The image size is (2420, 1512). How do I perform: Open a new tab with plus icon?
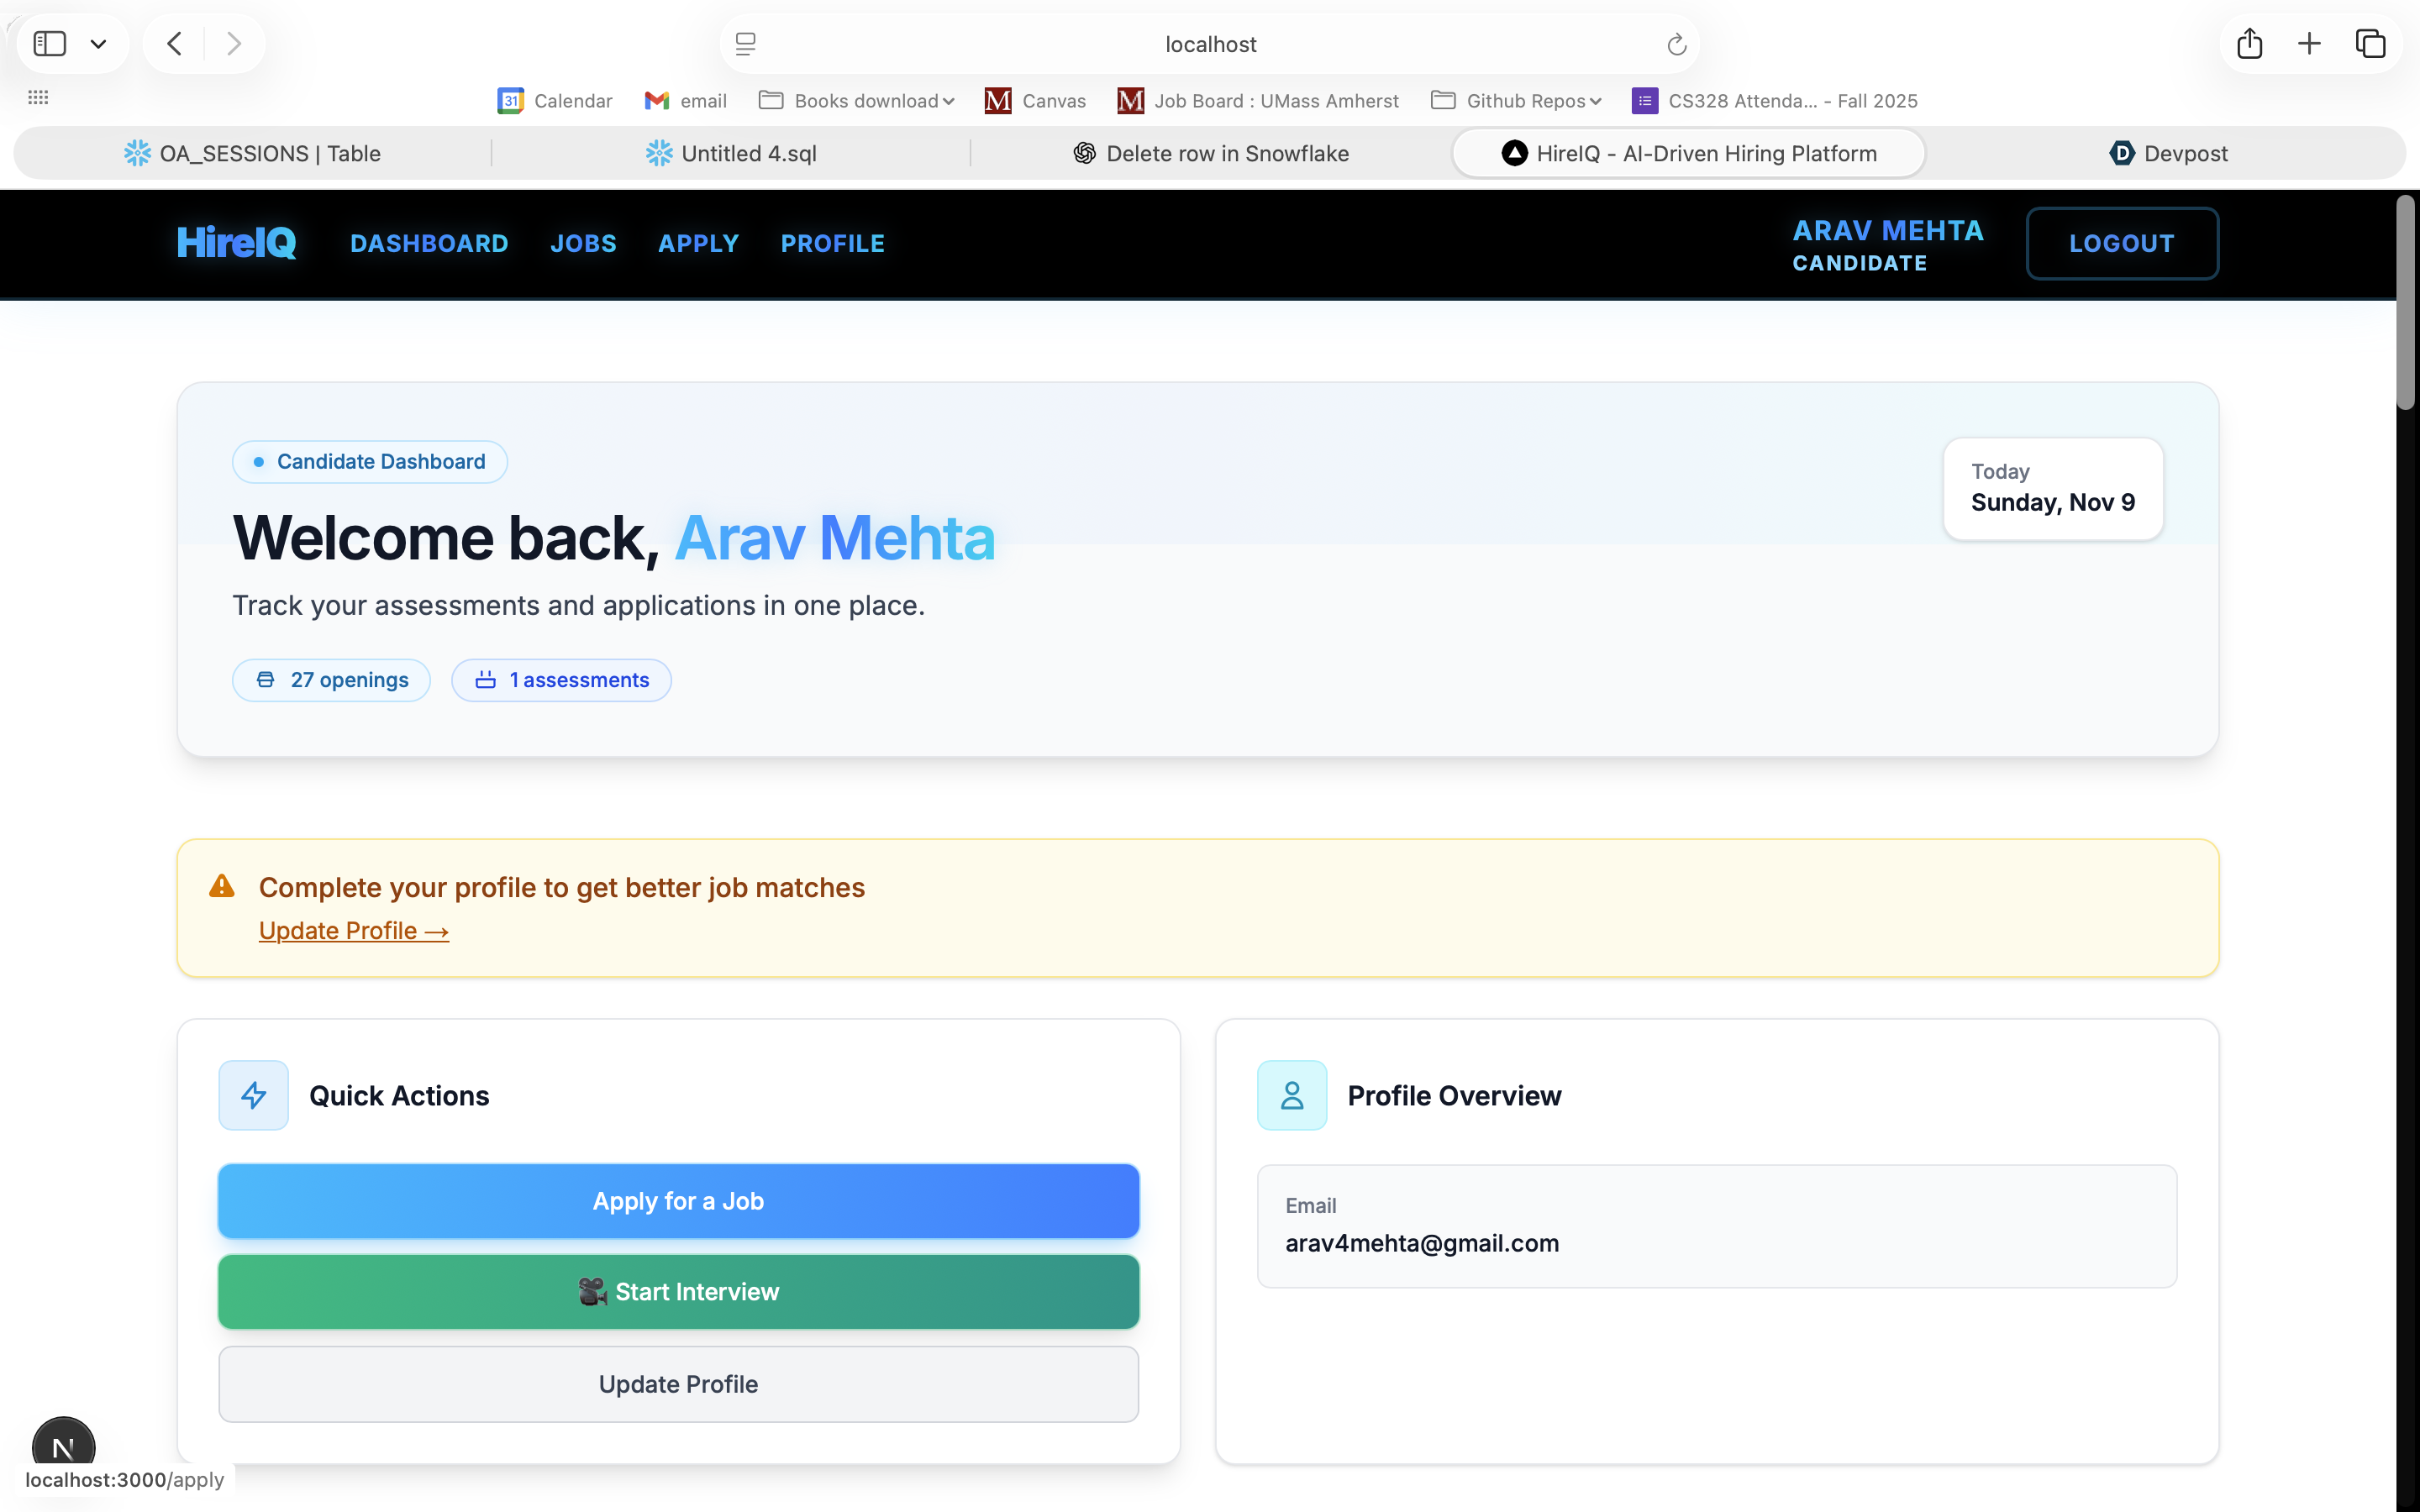point(2309,44)
